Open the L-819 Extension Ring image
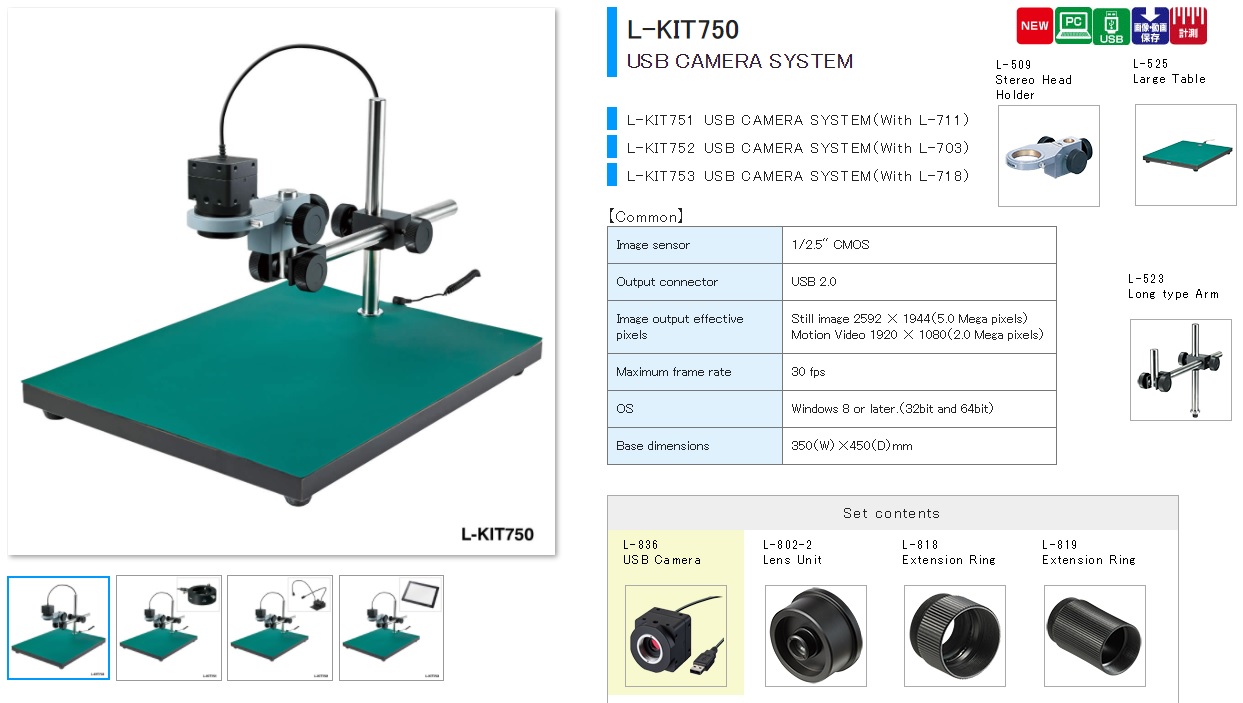Image resolution: width=1243 pixels, height=703 pixels. tap(1094, 637)
